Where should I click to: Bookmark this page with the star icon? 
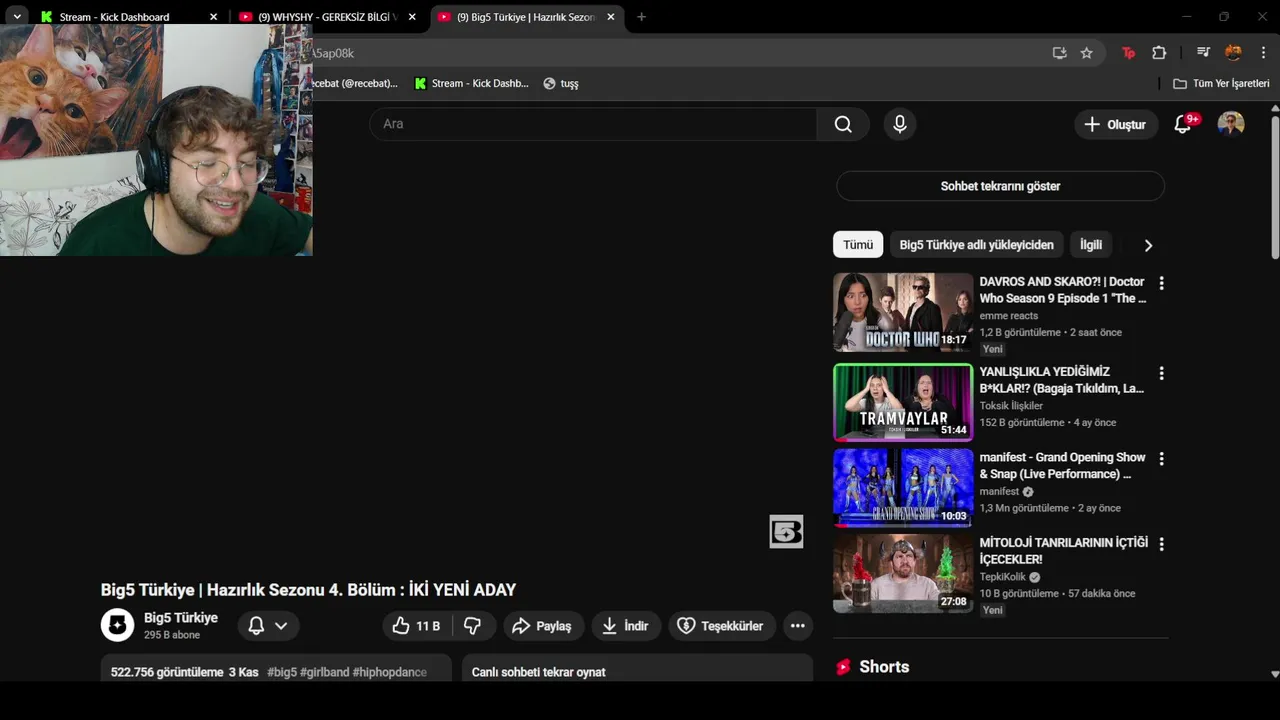pos(1087,53)
